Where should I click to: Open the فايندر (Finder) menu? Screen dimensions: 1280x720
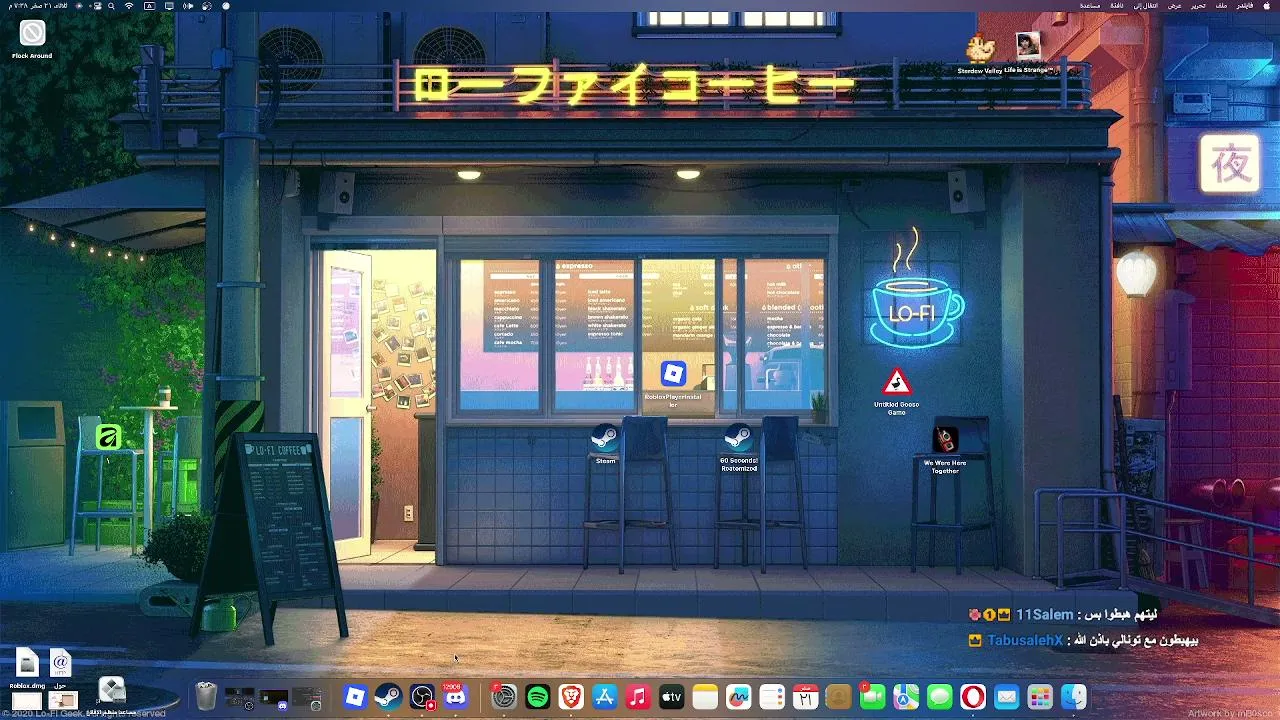(1245, 6)
